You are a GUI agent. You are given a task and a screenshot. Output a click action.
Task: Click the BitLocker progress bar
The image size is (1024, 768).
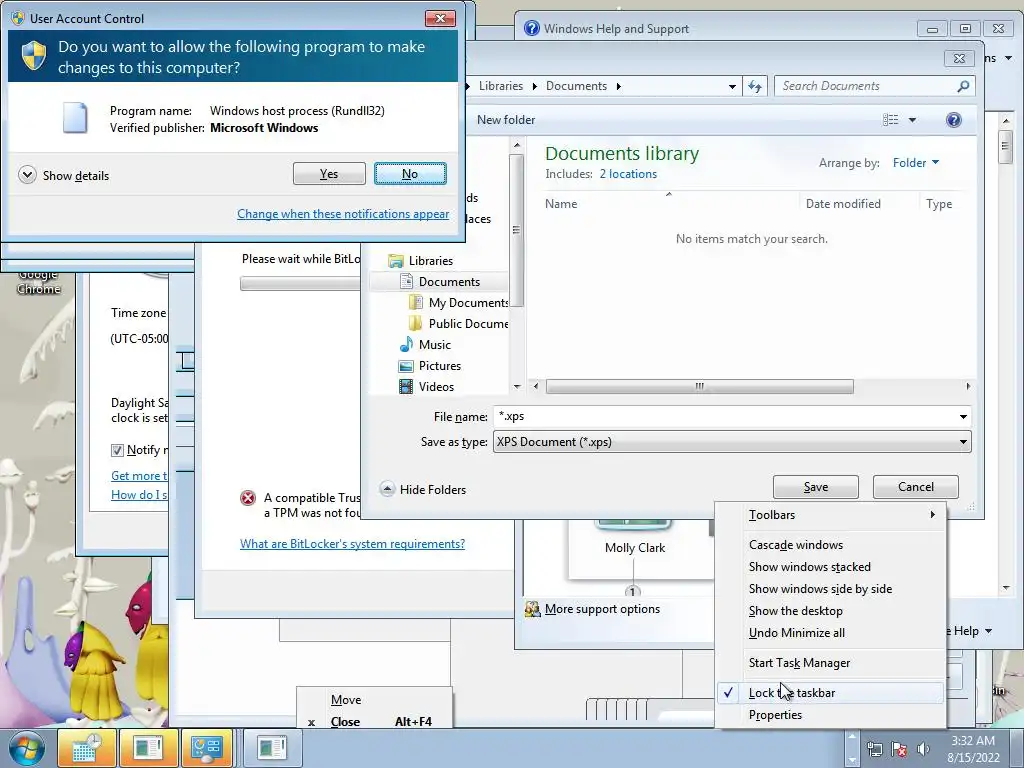click(x=300, y=283)
